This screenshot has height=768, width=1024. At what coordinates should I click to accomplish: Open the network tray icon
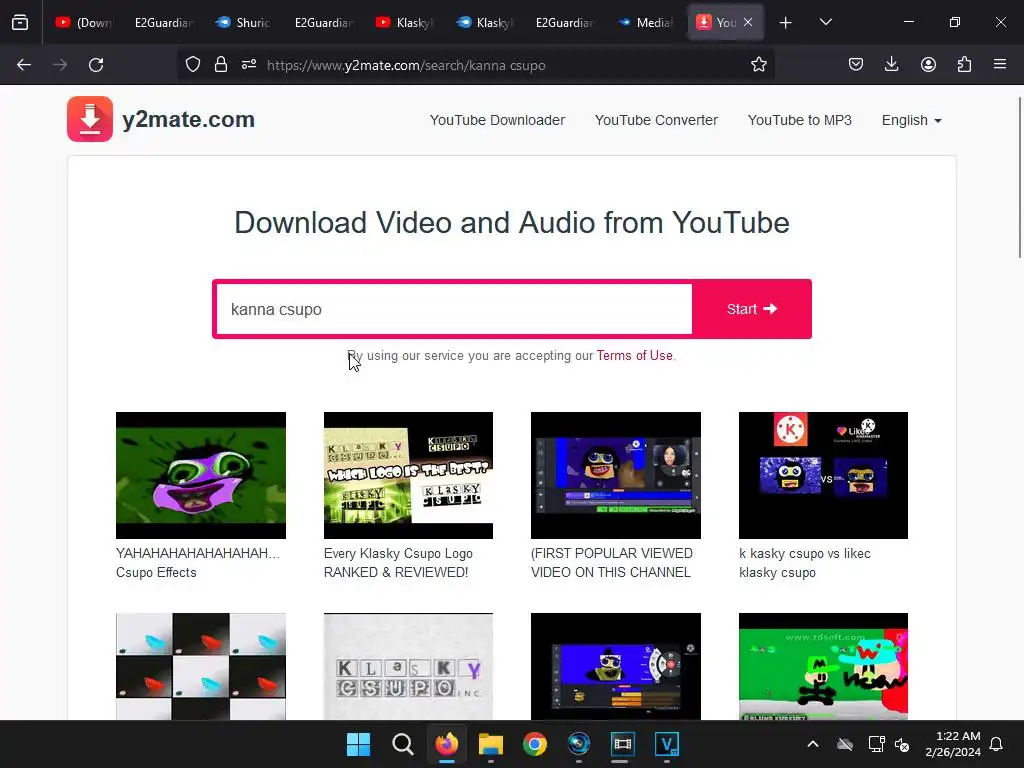(876, 744)
